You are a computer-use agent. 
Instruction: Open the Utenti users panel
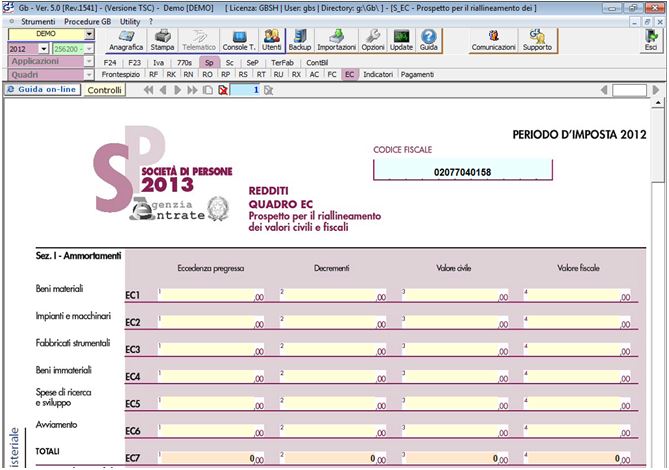coord(272,41)
